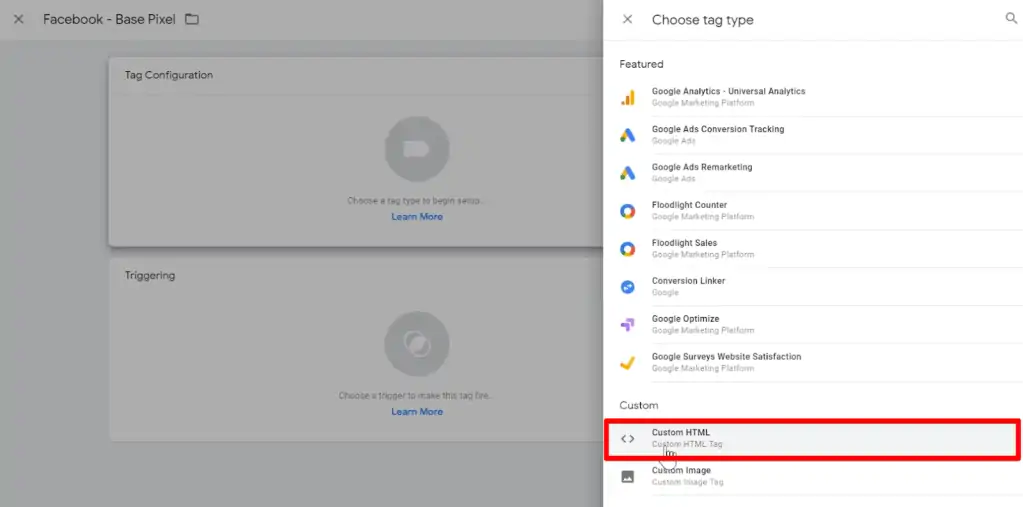
Task: Click the Triggering placeholder circle icon
Action: (417, 344)
